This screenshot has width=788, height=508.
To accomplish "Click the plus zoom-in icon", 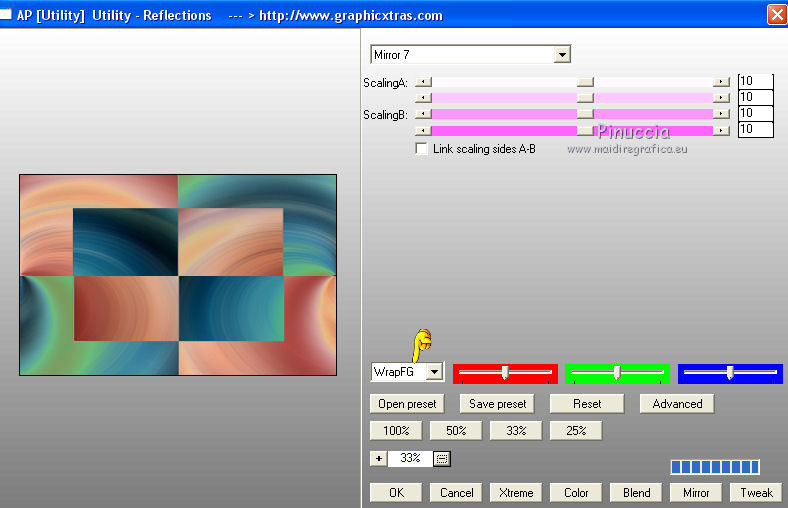I will pyautogui.click(x=378, y=458).
